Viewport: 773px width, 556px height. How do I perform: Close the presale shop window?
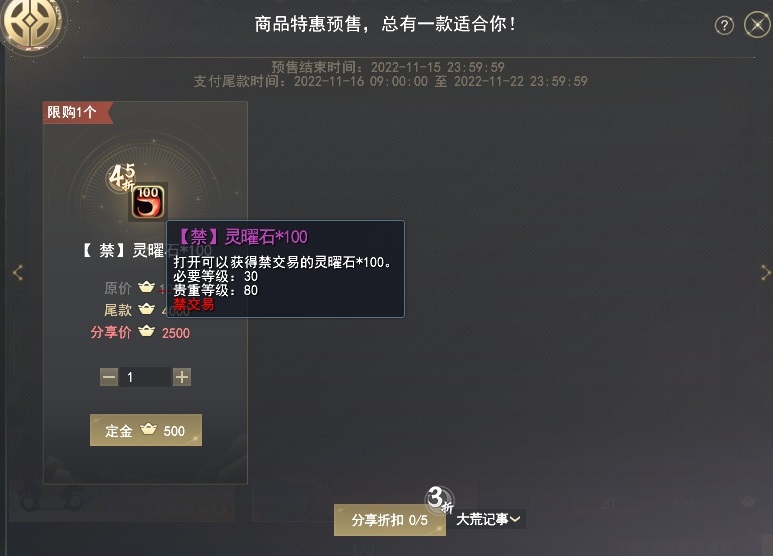(x=757, y=25)
